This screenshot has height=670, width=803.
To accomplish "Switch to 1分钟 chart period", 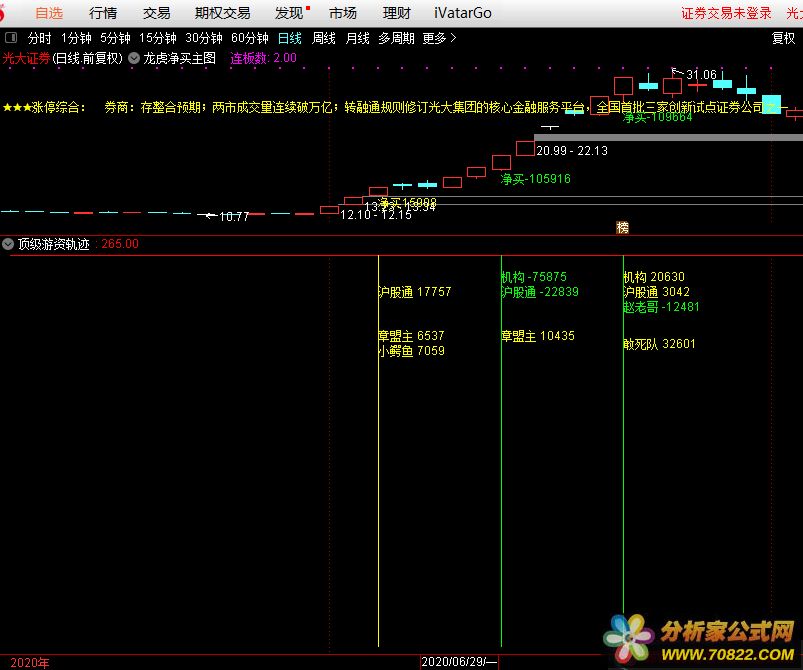I will [x=76, y=38].
